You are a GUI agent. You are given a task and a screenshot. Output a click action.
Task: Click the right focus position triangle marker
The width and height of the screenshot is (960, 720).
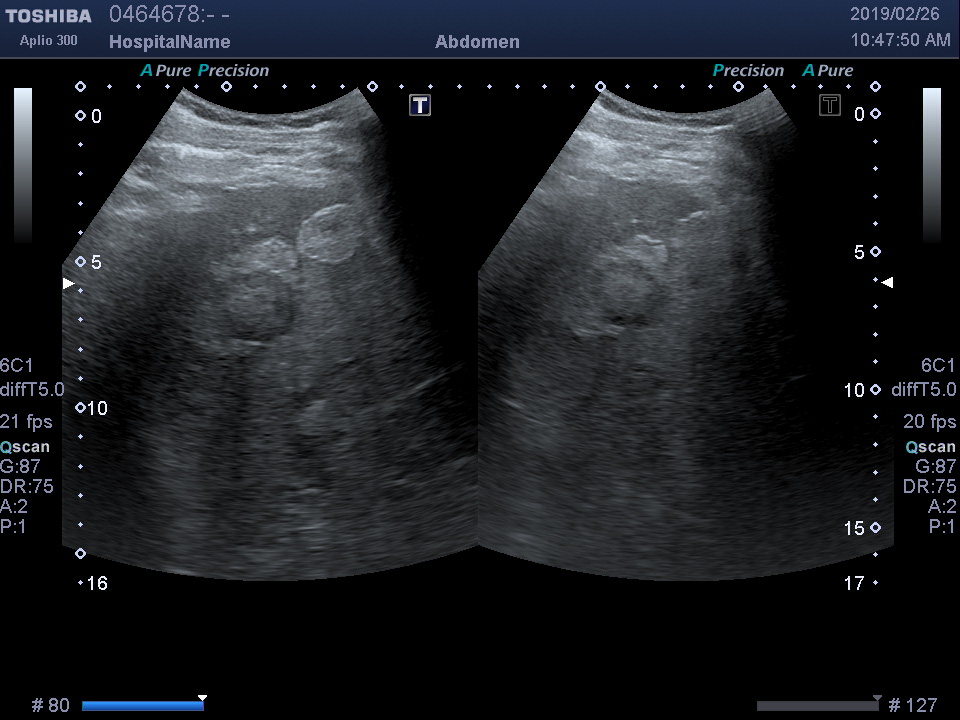click(x=886, y=283)
